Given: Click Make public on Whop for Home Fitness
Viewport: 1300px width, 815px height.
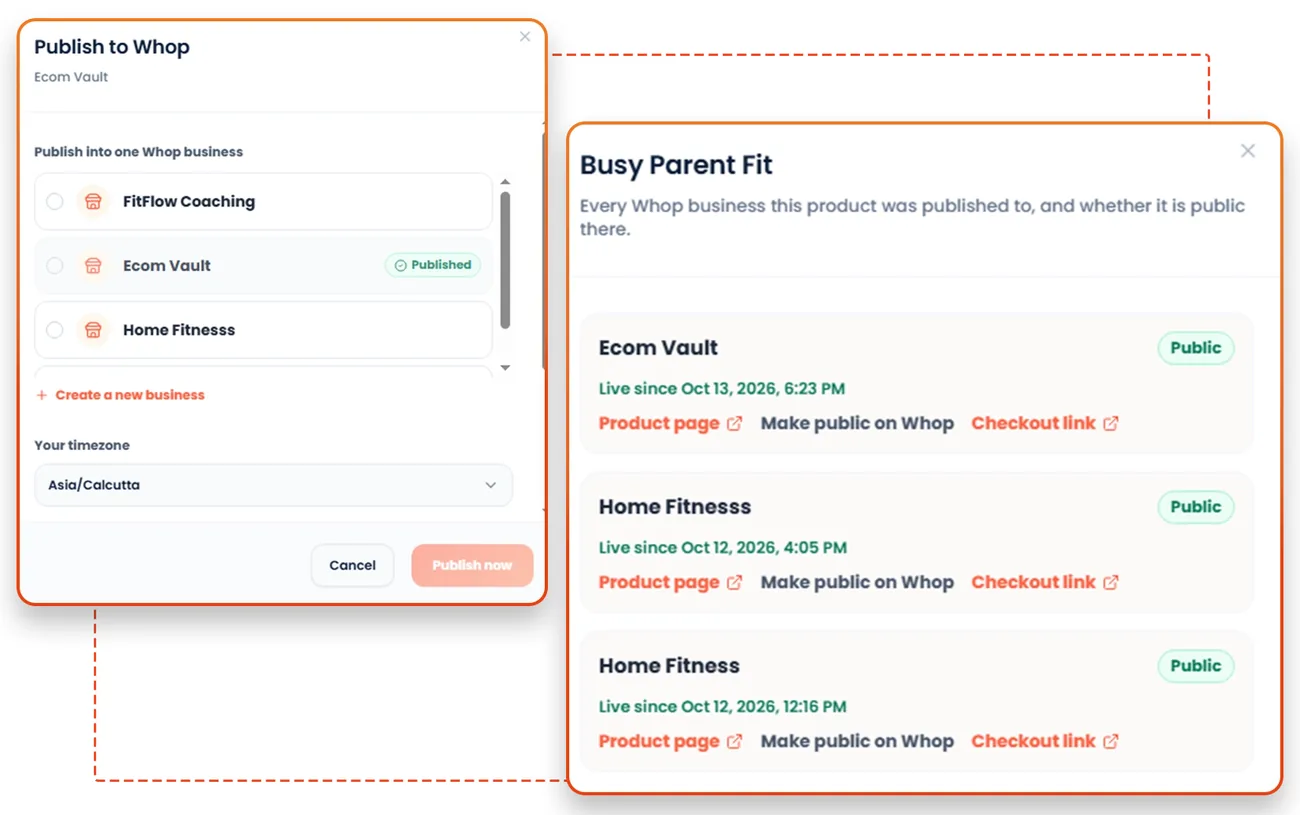Looking at the screenshot, I should (857, 741).
